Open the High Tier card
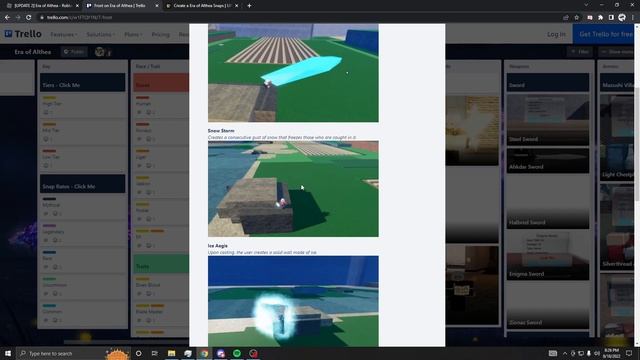This screenshot has width=640, height=360. coord(82,105)
